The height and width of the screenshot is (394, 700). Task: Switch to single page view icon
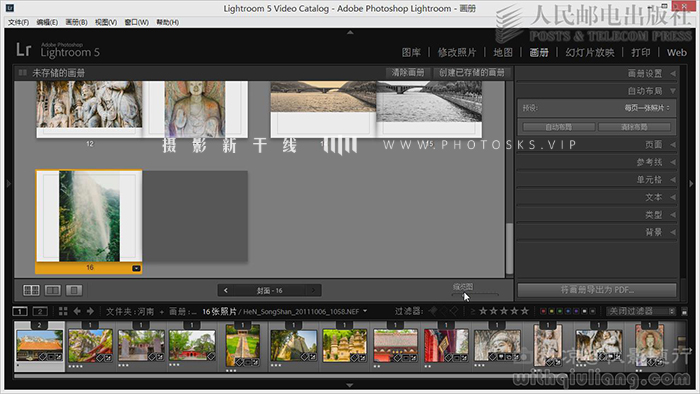coord(74,290)
